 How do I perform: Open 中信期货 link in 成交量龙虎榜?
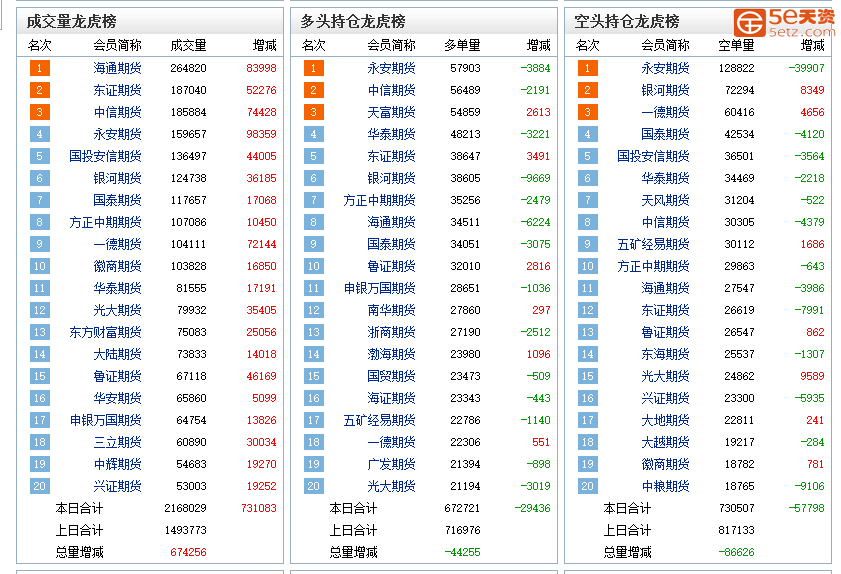pos(117,112)
